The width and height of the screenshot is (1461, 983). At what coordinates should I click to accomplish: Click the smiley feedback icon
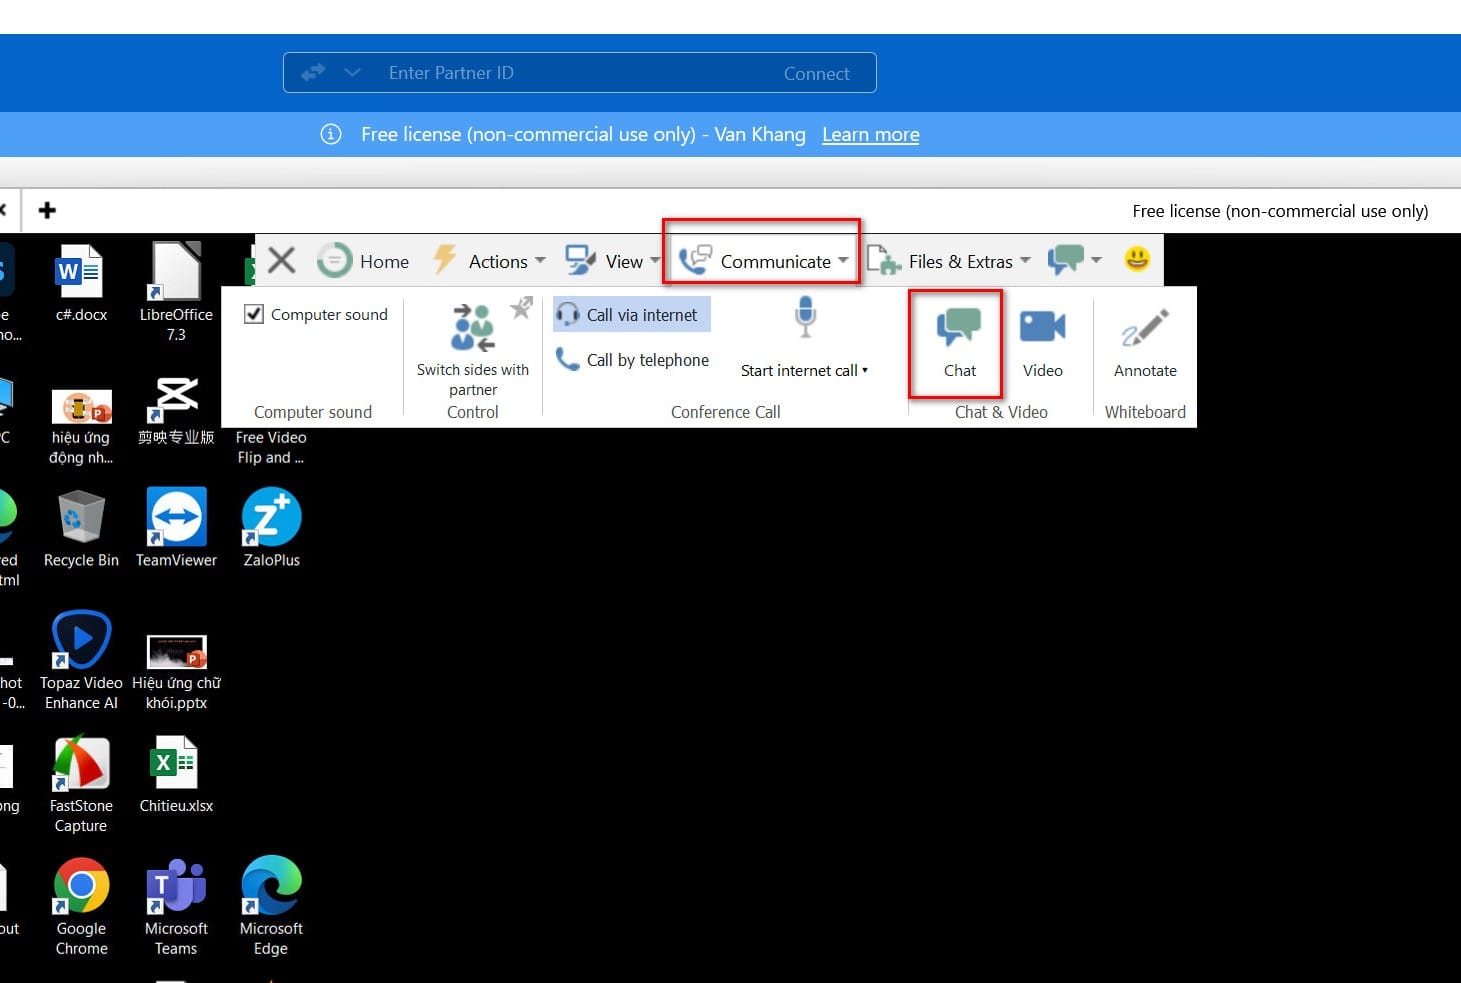tap(1137, 259)
